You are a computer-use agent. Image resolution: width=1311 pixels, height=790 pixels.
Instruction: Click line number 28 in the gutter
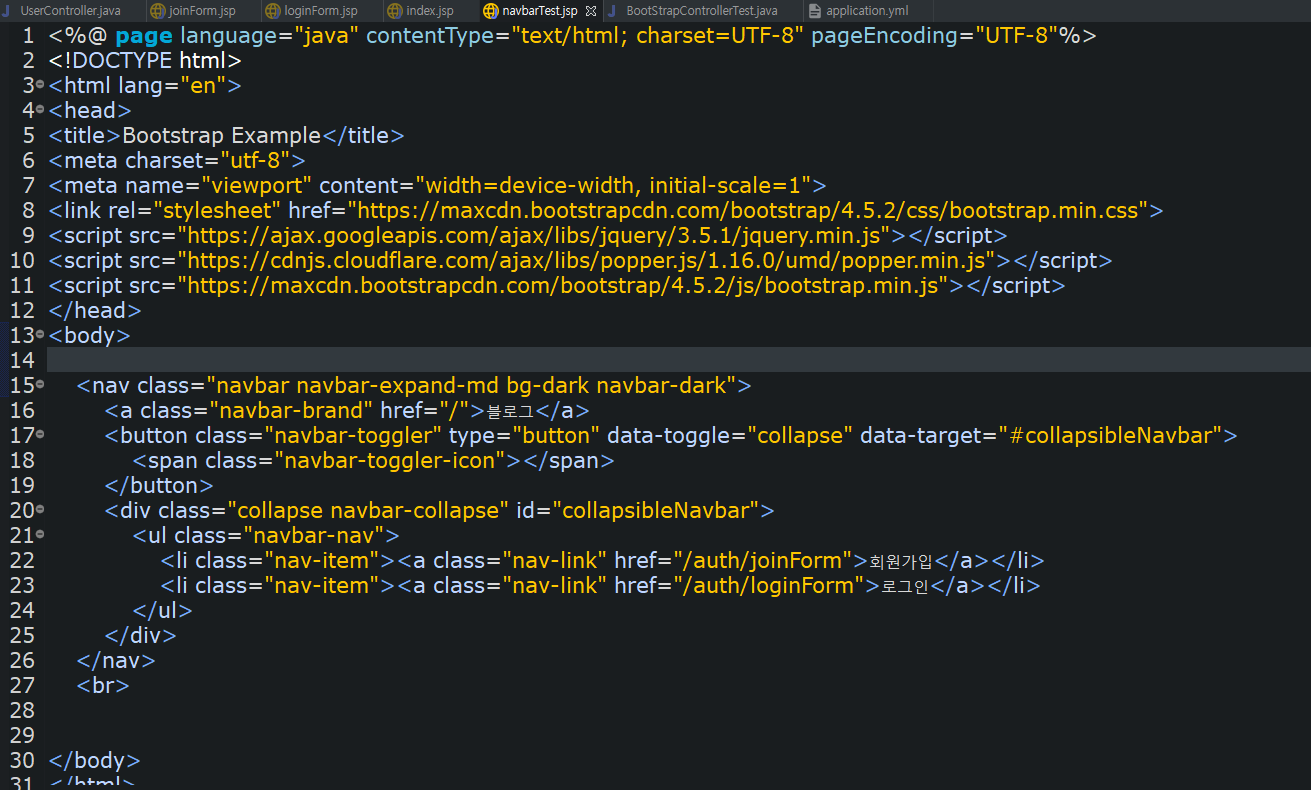pyautogui.click(x=22, y=711)
